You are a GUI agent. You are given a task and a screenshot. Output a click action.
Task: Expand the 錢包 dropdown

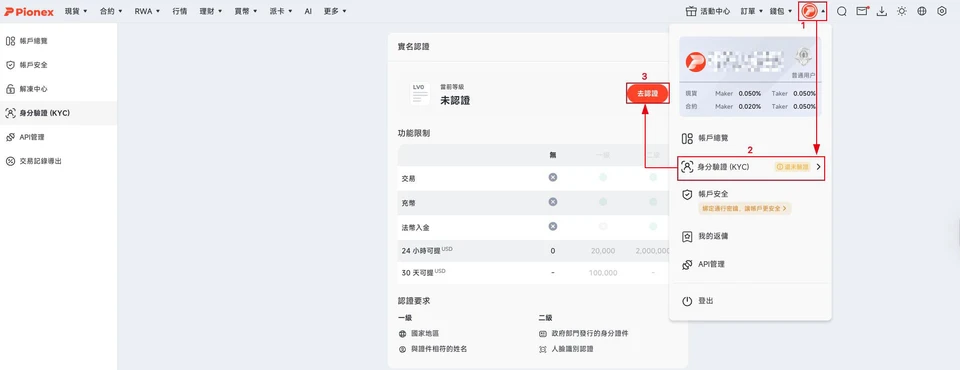tap(781, 11)
